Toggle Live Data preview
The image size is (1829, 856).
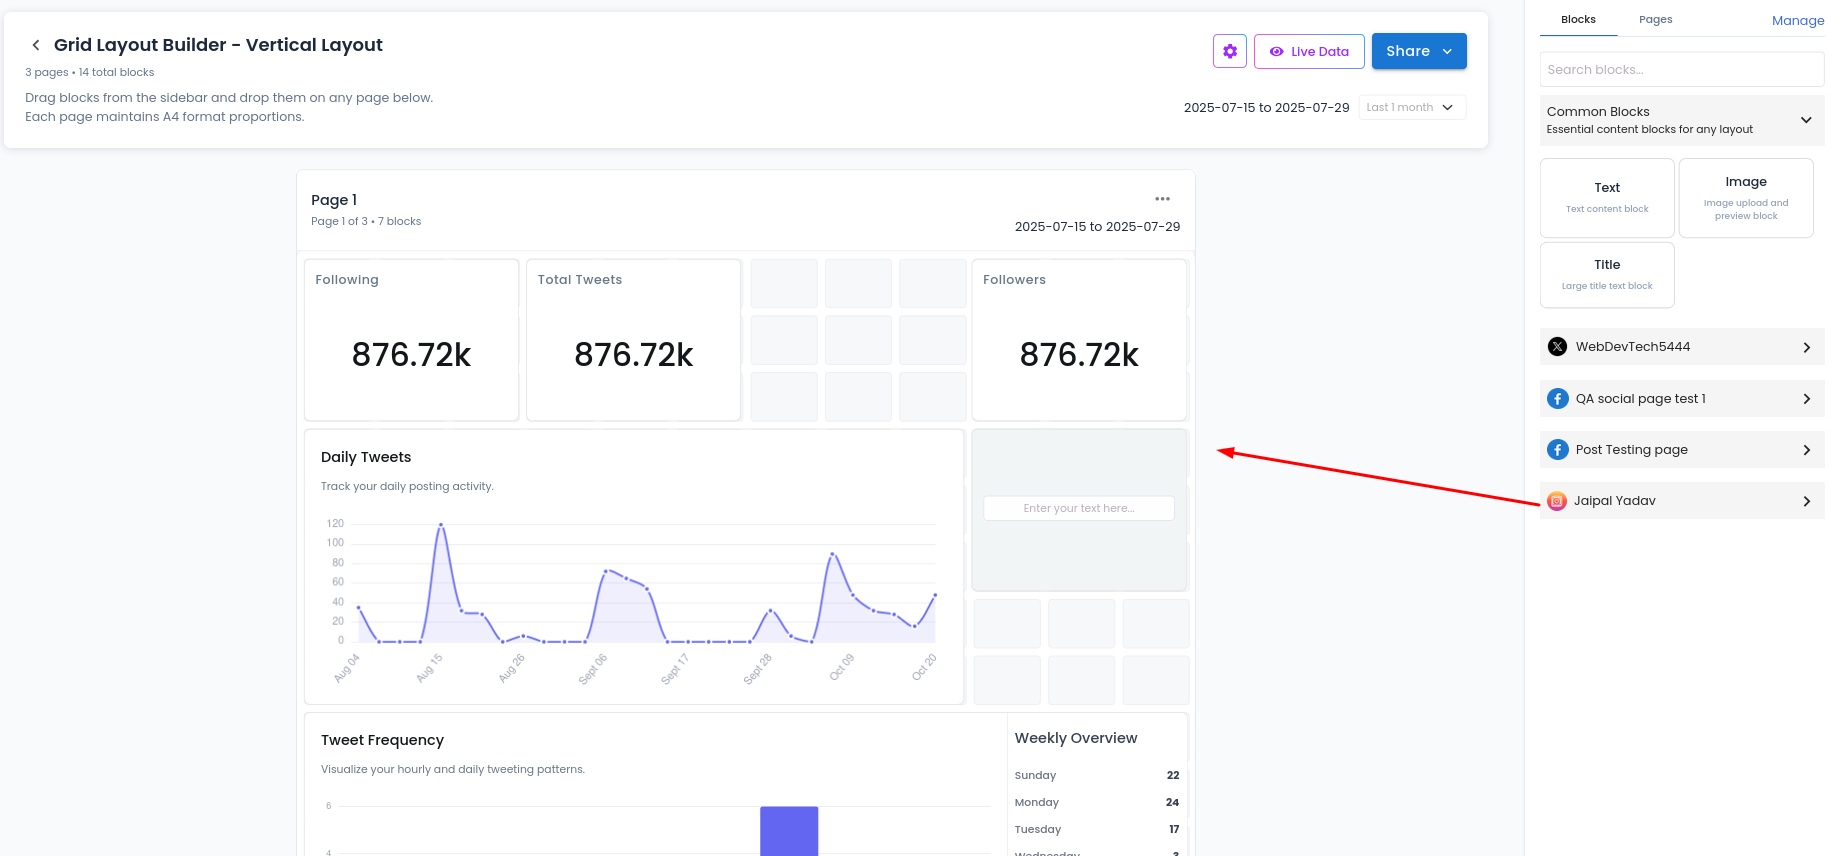point(1309,51)
